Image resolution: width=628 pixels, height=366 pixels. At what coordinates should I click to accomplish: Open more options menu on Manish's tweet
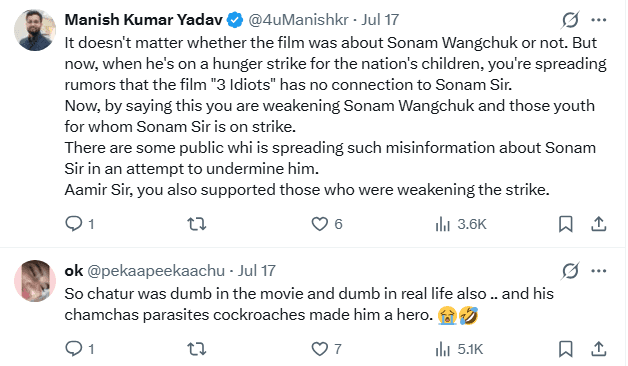(599, 20)
